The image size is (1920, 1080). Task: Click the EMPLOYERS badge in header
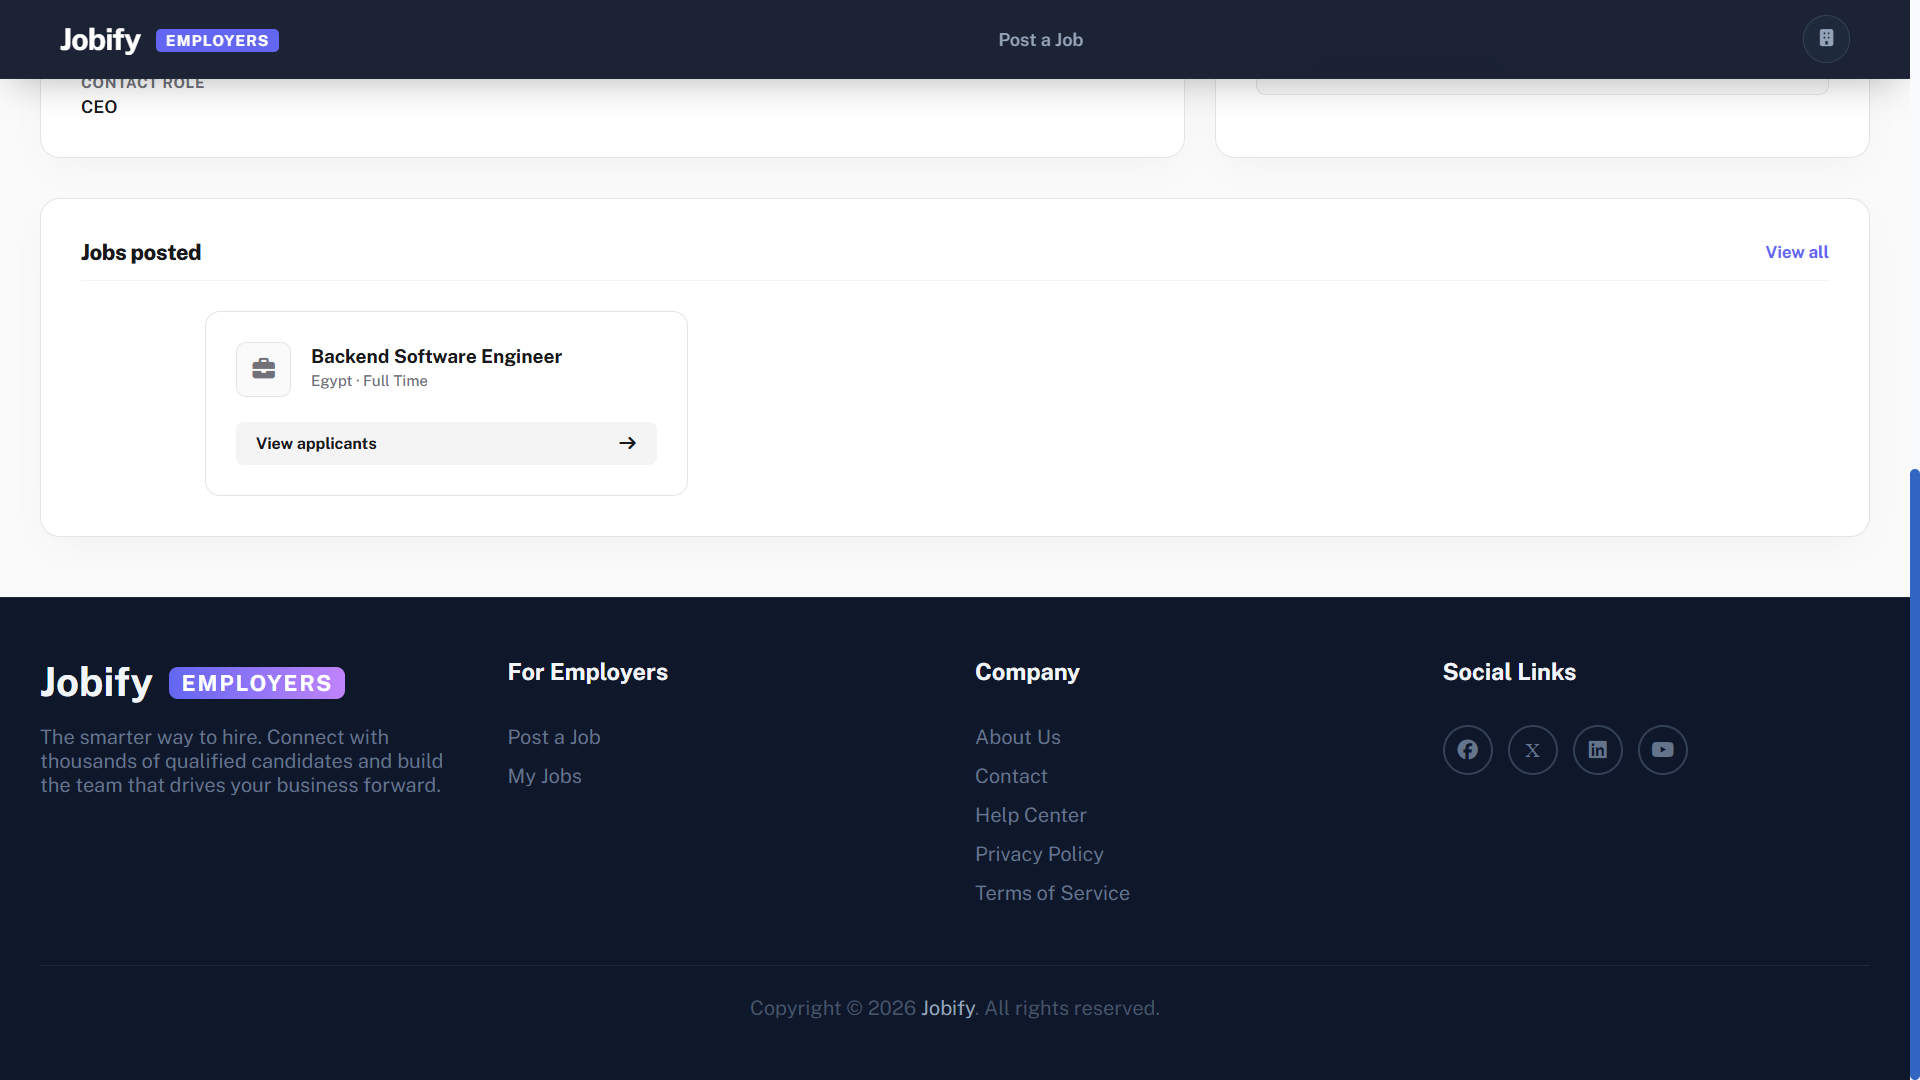pyautogui.click(x=217, y=40)
